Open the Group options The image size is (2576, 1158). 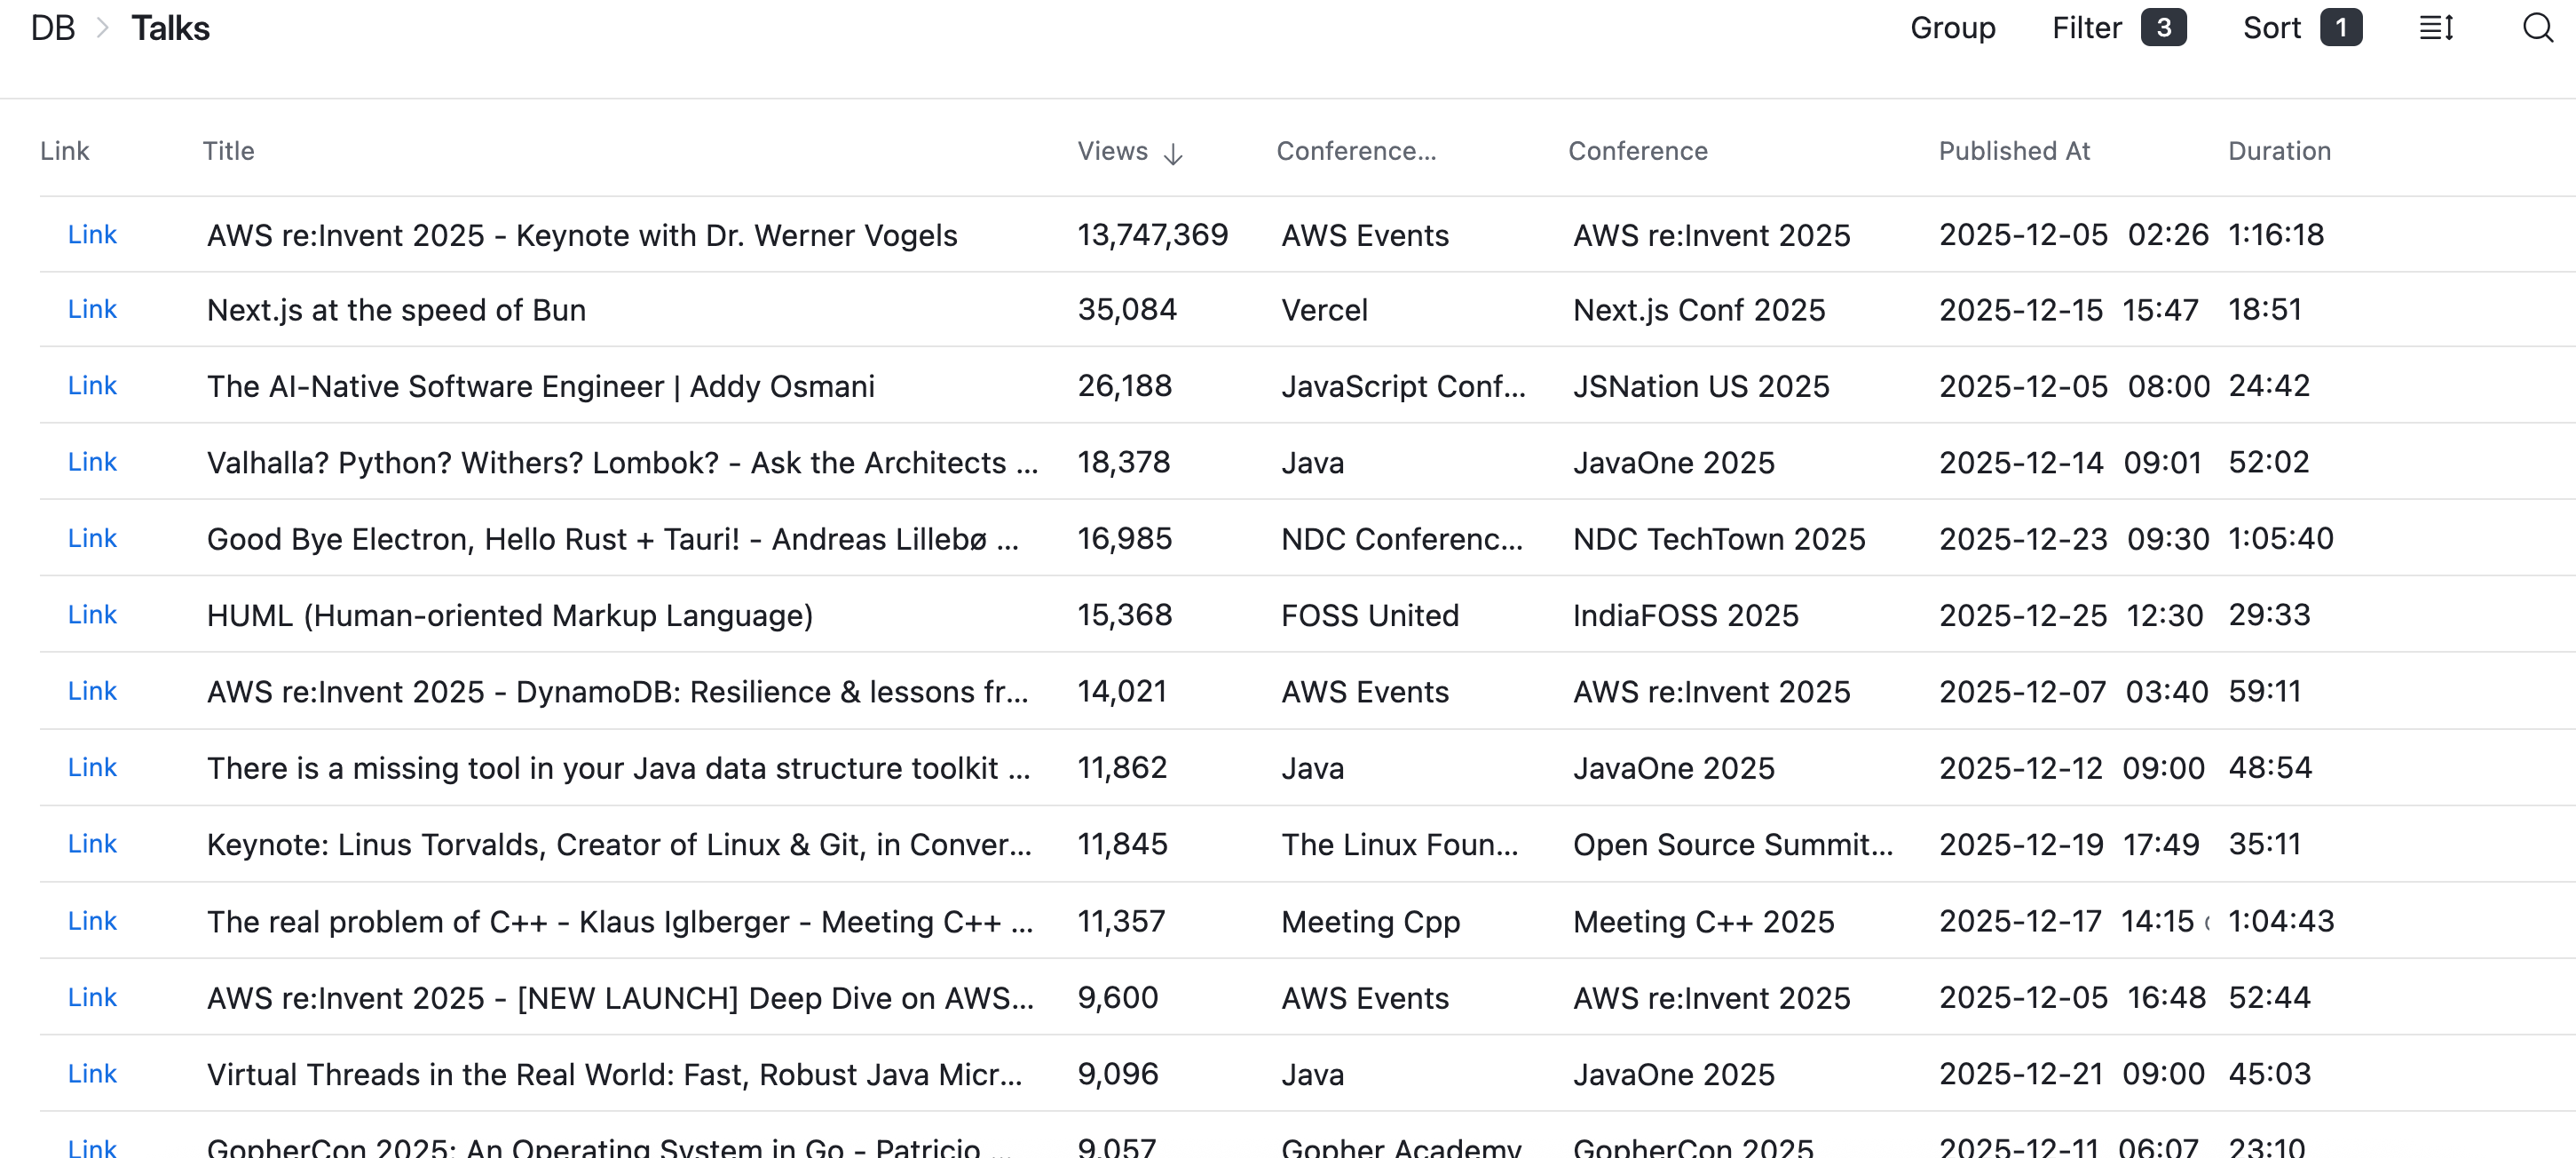click(1952, 28)
